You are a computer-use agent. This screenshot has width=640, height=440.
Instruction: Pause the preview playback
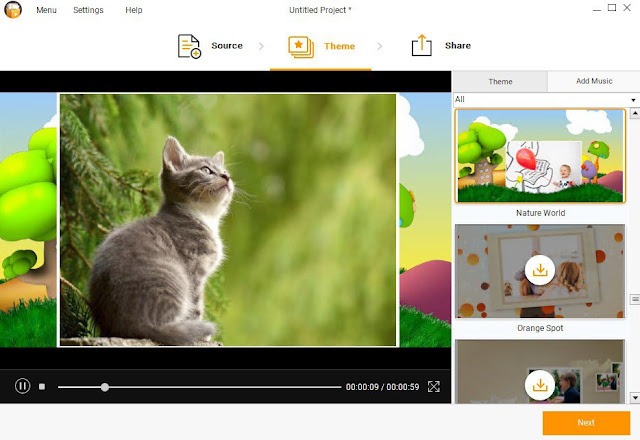(x=22, y=386)
